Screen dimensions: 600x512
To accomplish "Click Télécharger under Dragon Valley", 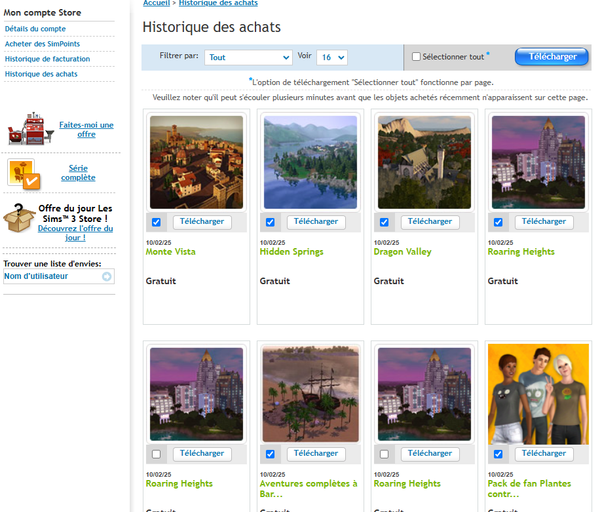I will tap(430, 222).
